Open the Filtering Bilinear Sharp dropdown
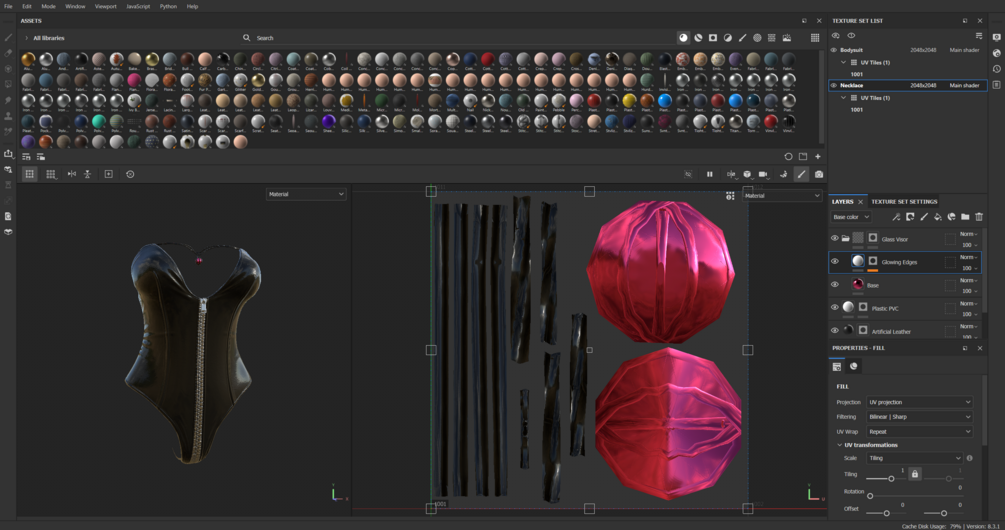The image size is (1005, 530). click(920, 417)
